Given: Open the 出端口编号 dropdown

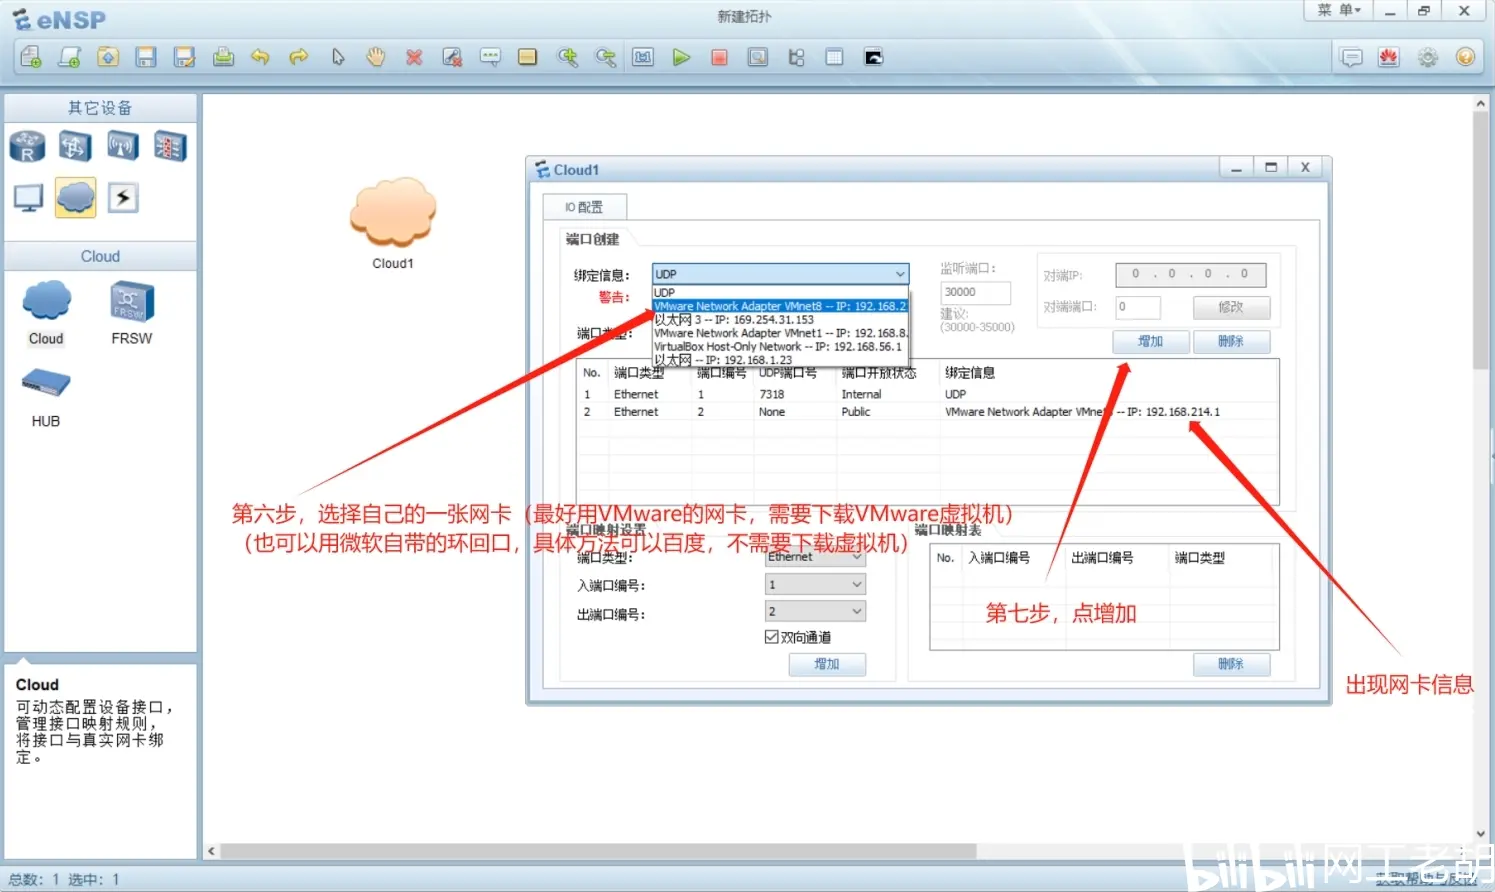Looking at the screenshot, I should [815, 611].
